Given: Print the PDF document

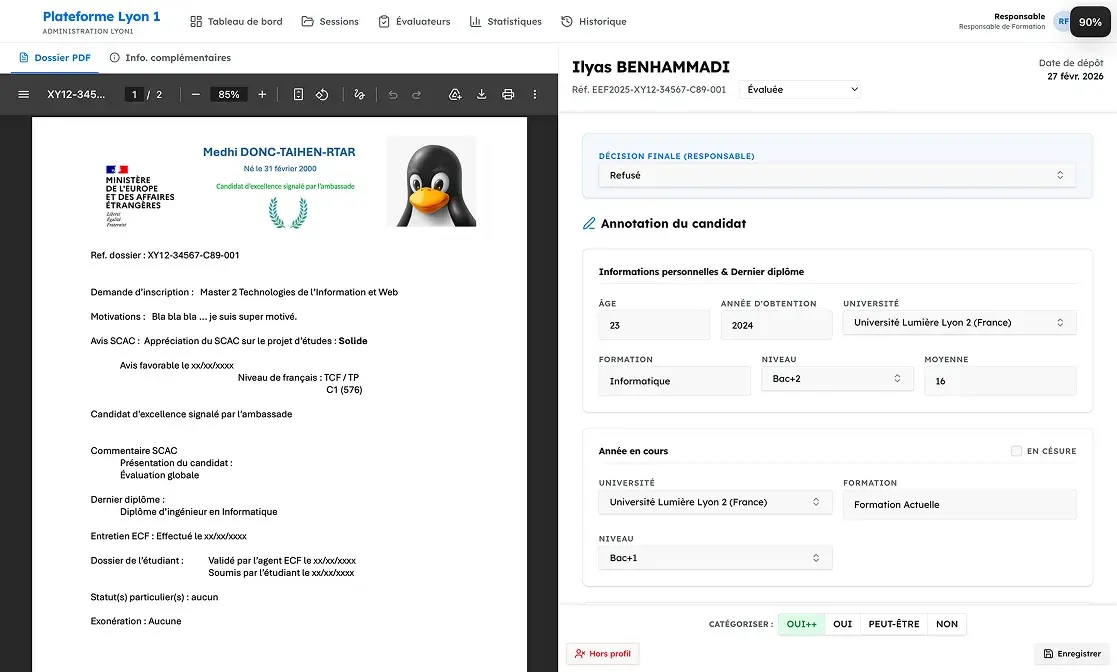Looking at the screenshot, I should coord(508,94).
